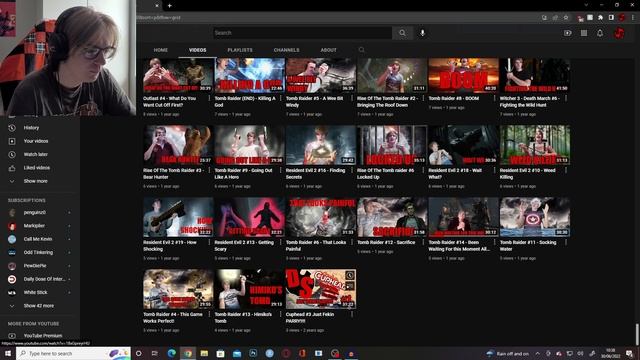The height and width of the screenshot is (360, 640).
Task: Open the notifications bell
Action: 600,33
